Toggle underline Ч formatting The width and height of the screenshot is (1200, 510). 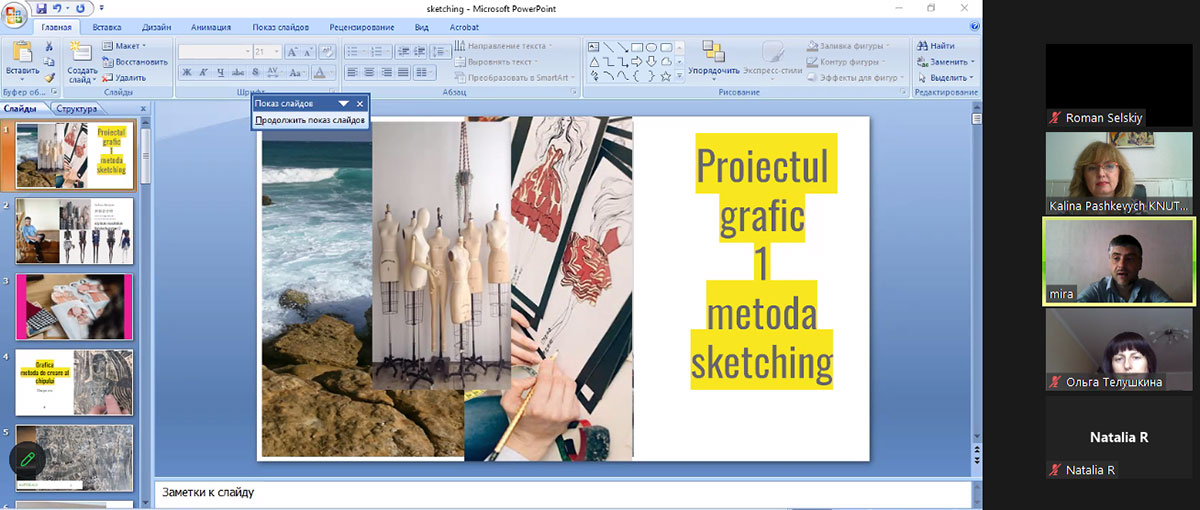point(221,72)
